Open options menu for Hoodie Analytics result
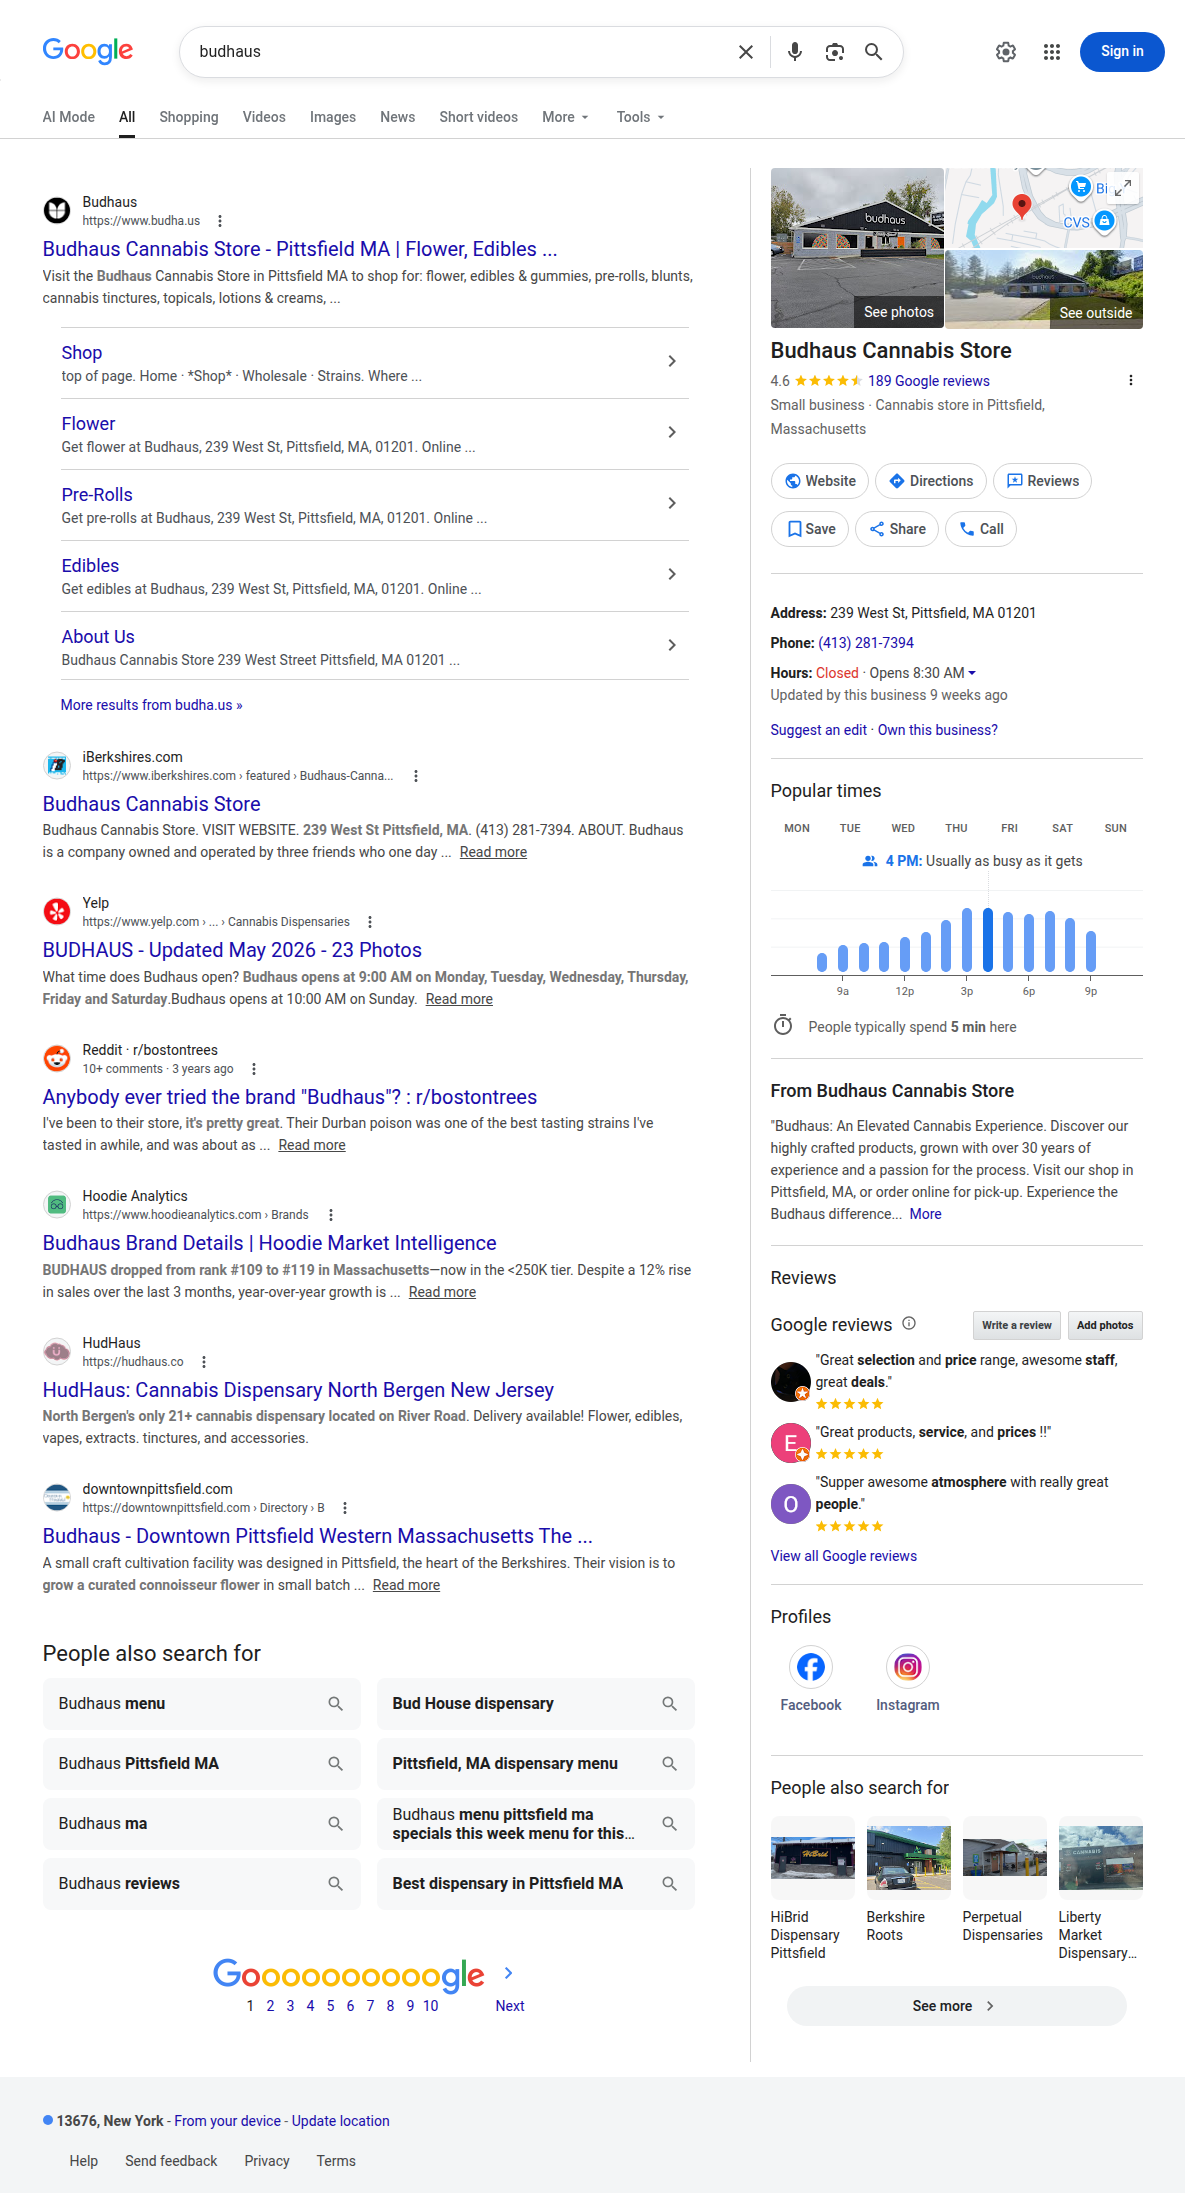 point(331,1215)
